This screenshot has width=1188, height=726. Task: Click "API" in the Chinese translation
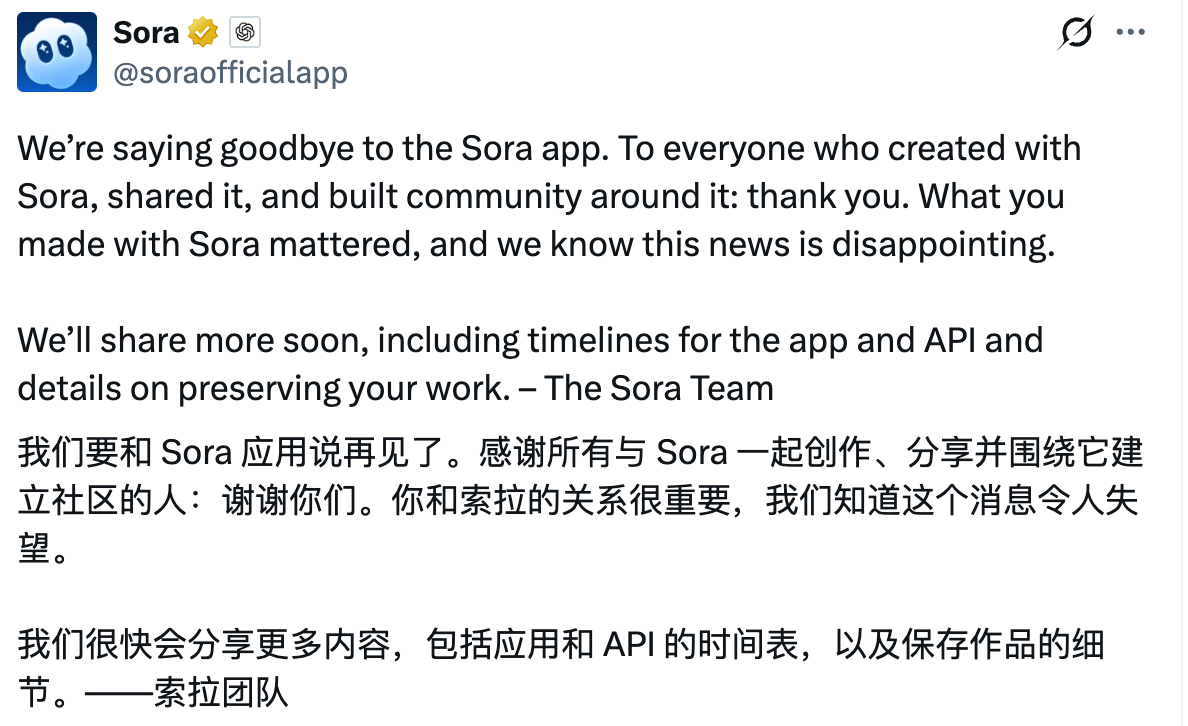click(x=629, y=645)
